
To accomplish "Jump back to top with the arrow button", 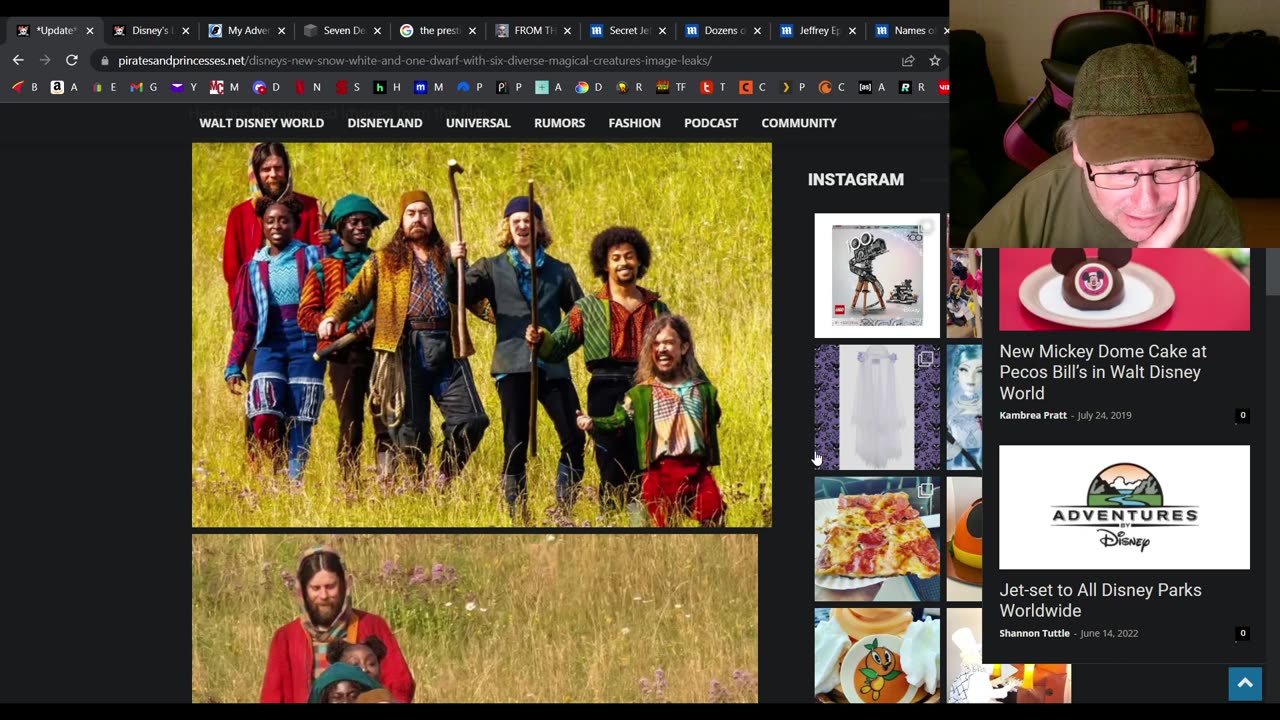I will (1245, 683).
